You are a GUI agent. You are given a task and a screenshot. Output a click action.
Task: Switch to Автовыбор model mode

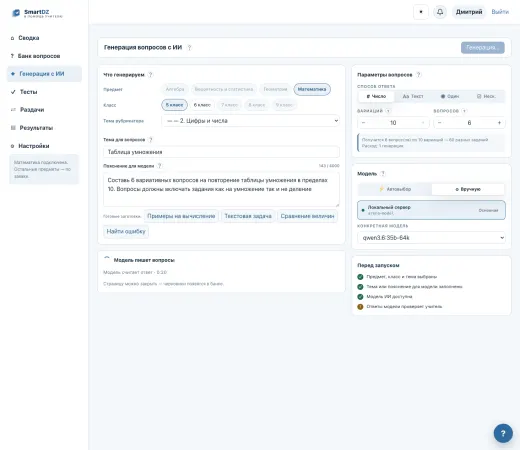tap(395, 189)
